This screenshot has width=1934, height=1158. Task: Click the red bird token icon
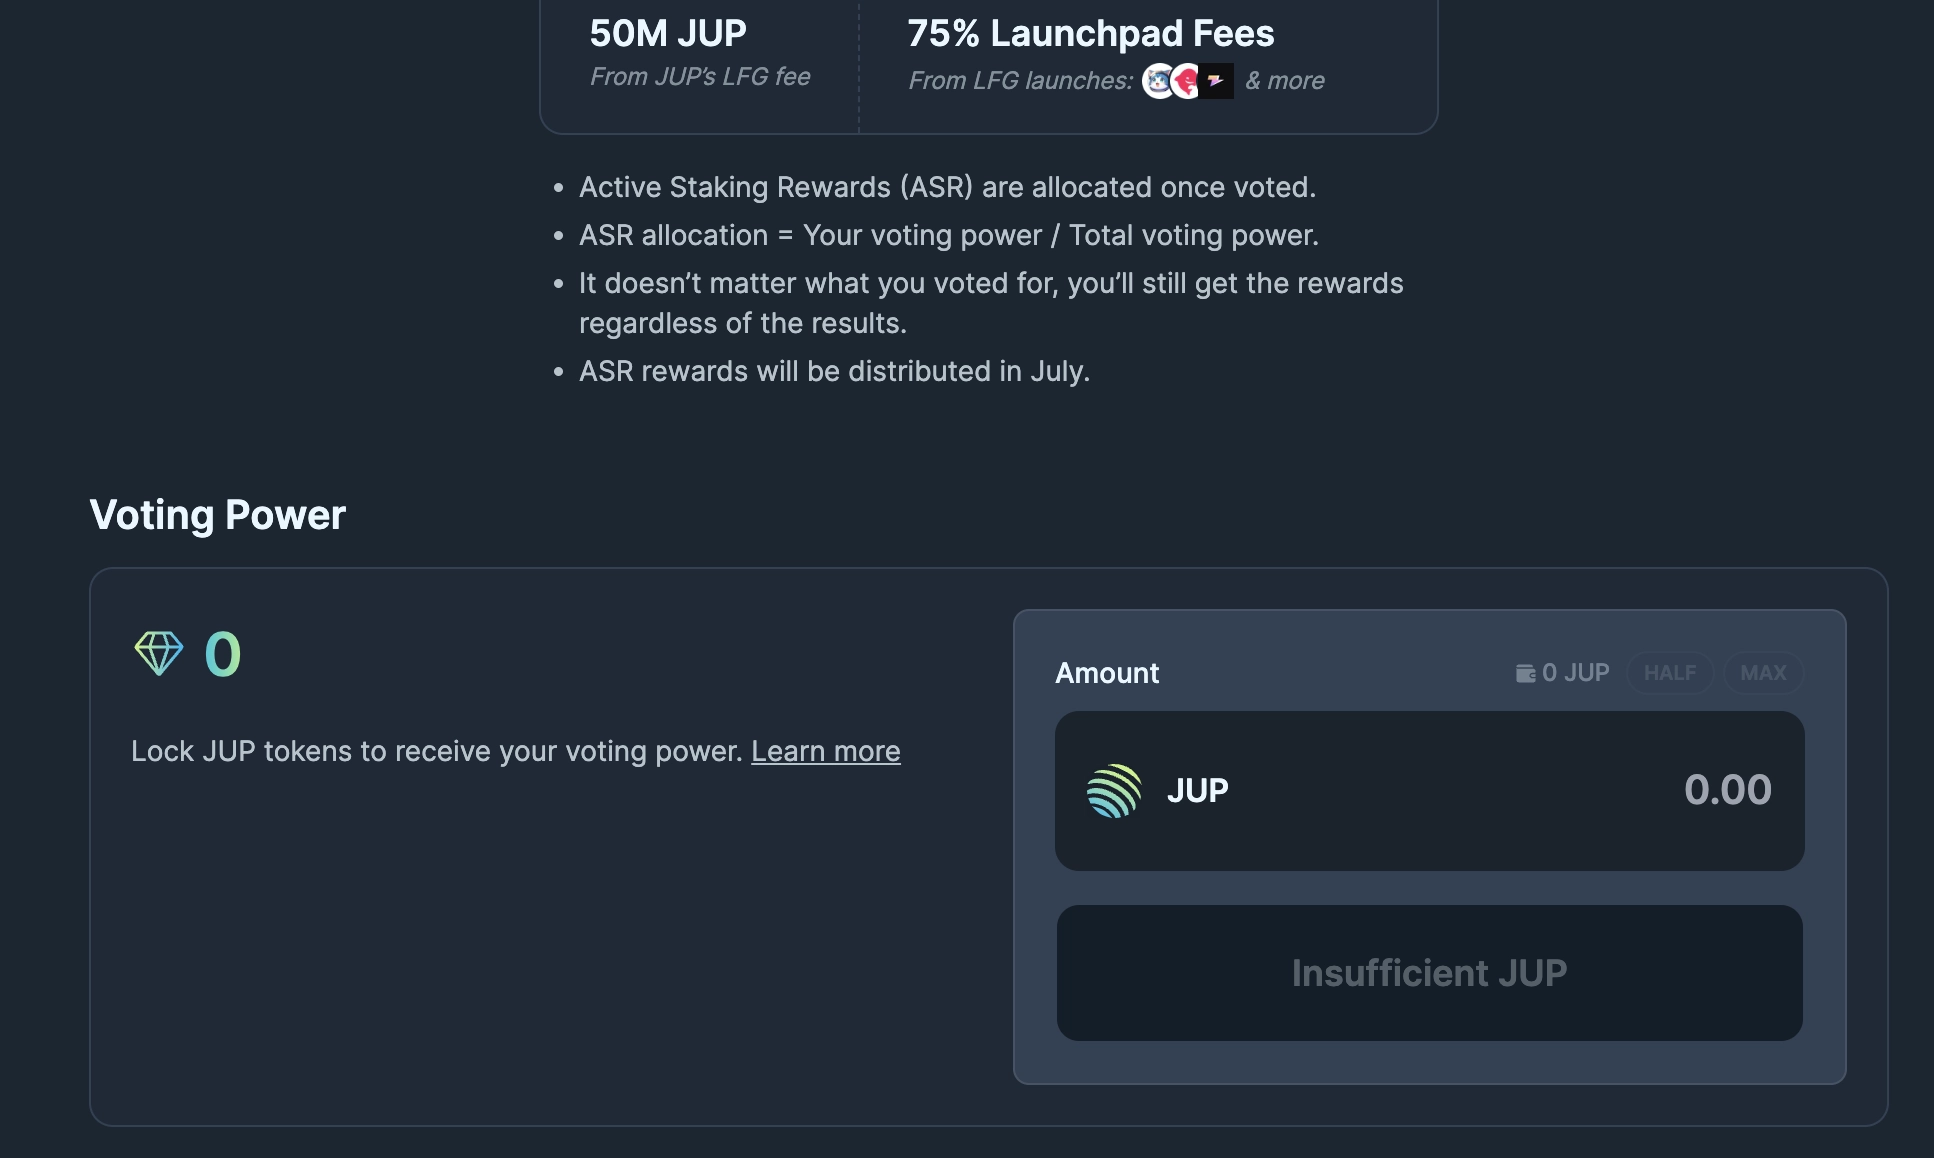(1186, 80)
